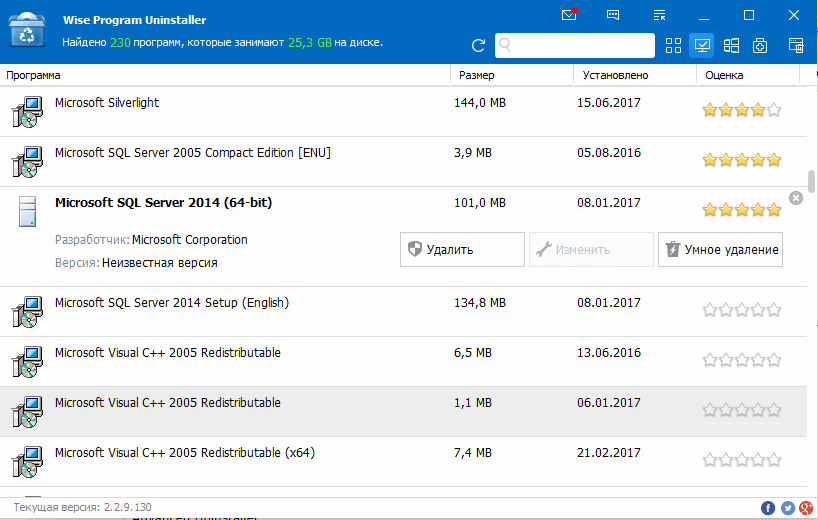The image size is (818, 520).
Task: Sort list by Установлено column
Action: click(634, 75)
